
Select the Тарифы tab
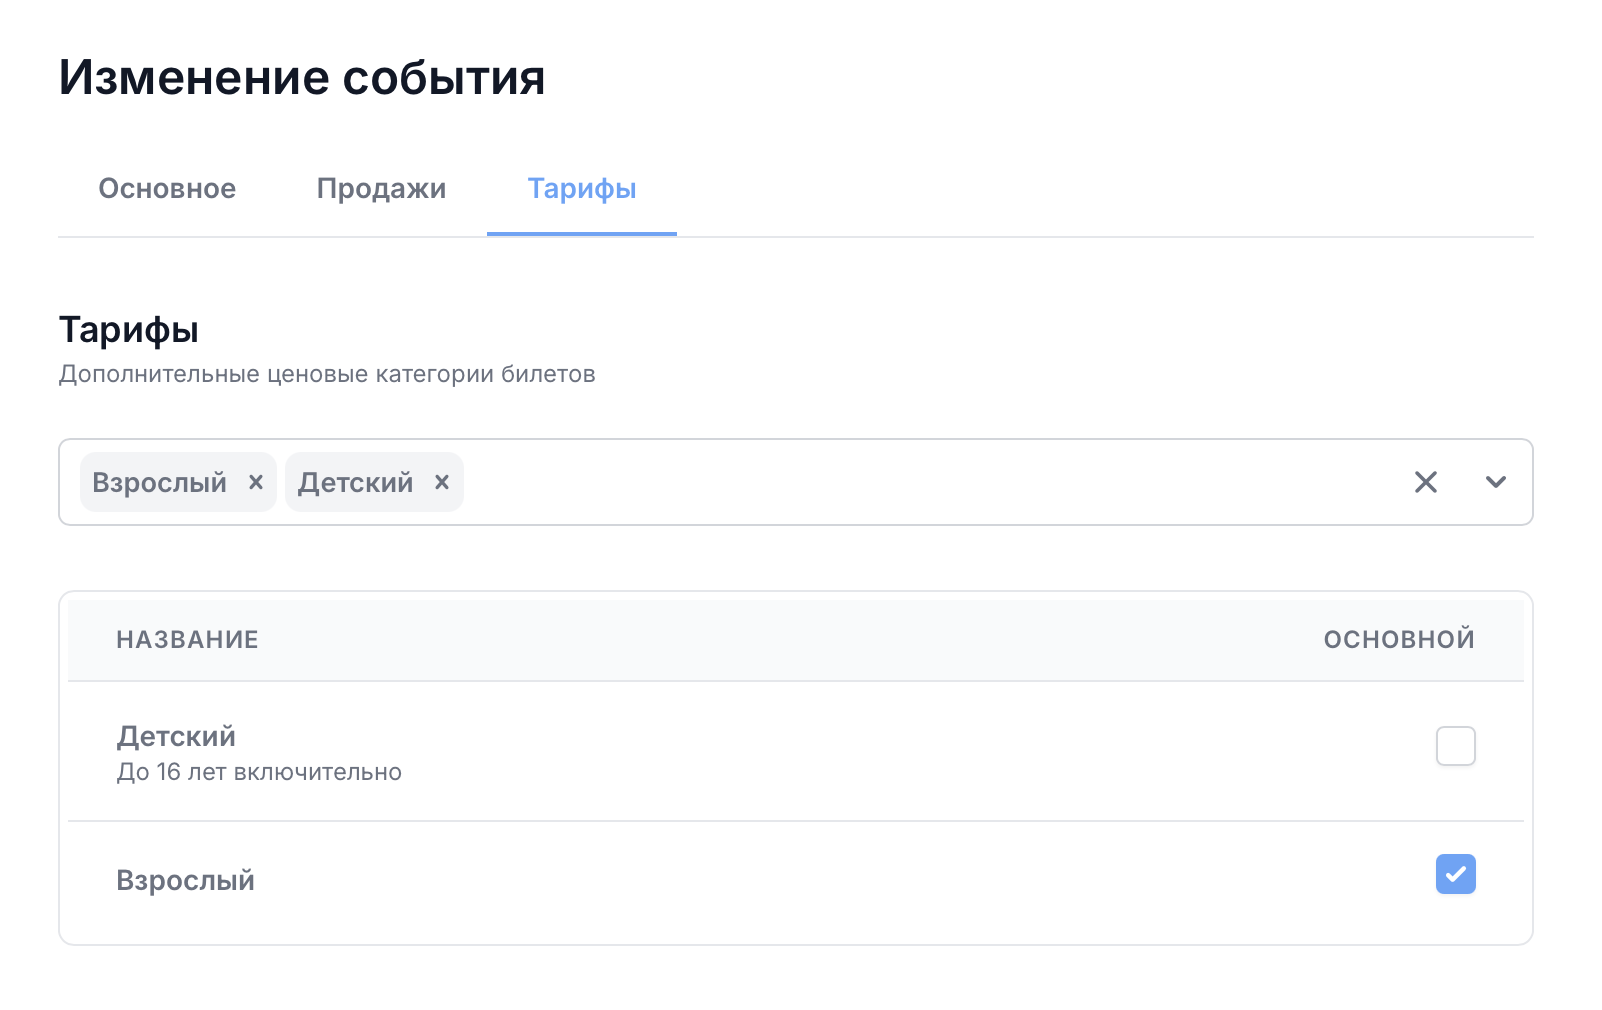582,189
